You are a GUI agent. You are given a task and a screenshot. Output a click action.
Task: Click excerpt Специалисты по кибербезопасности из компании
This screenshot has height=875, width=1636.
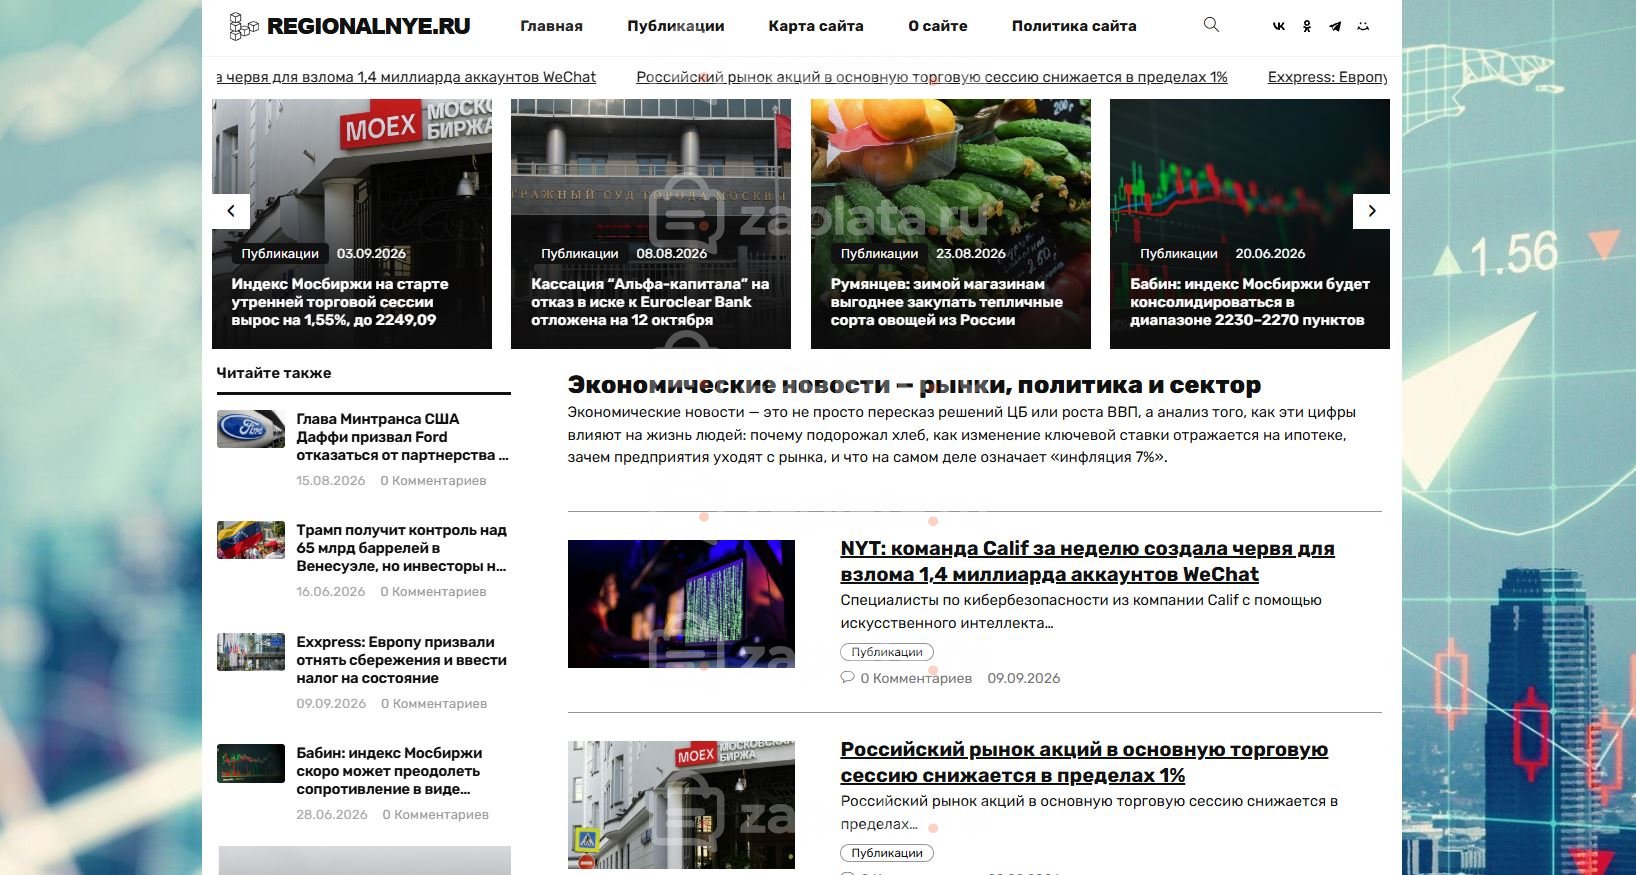coord(1081,611)
